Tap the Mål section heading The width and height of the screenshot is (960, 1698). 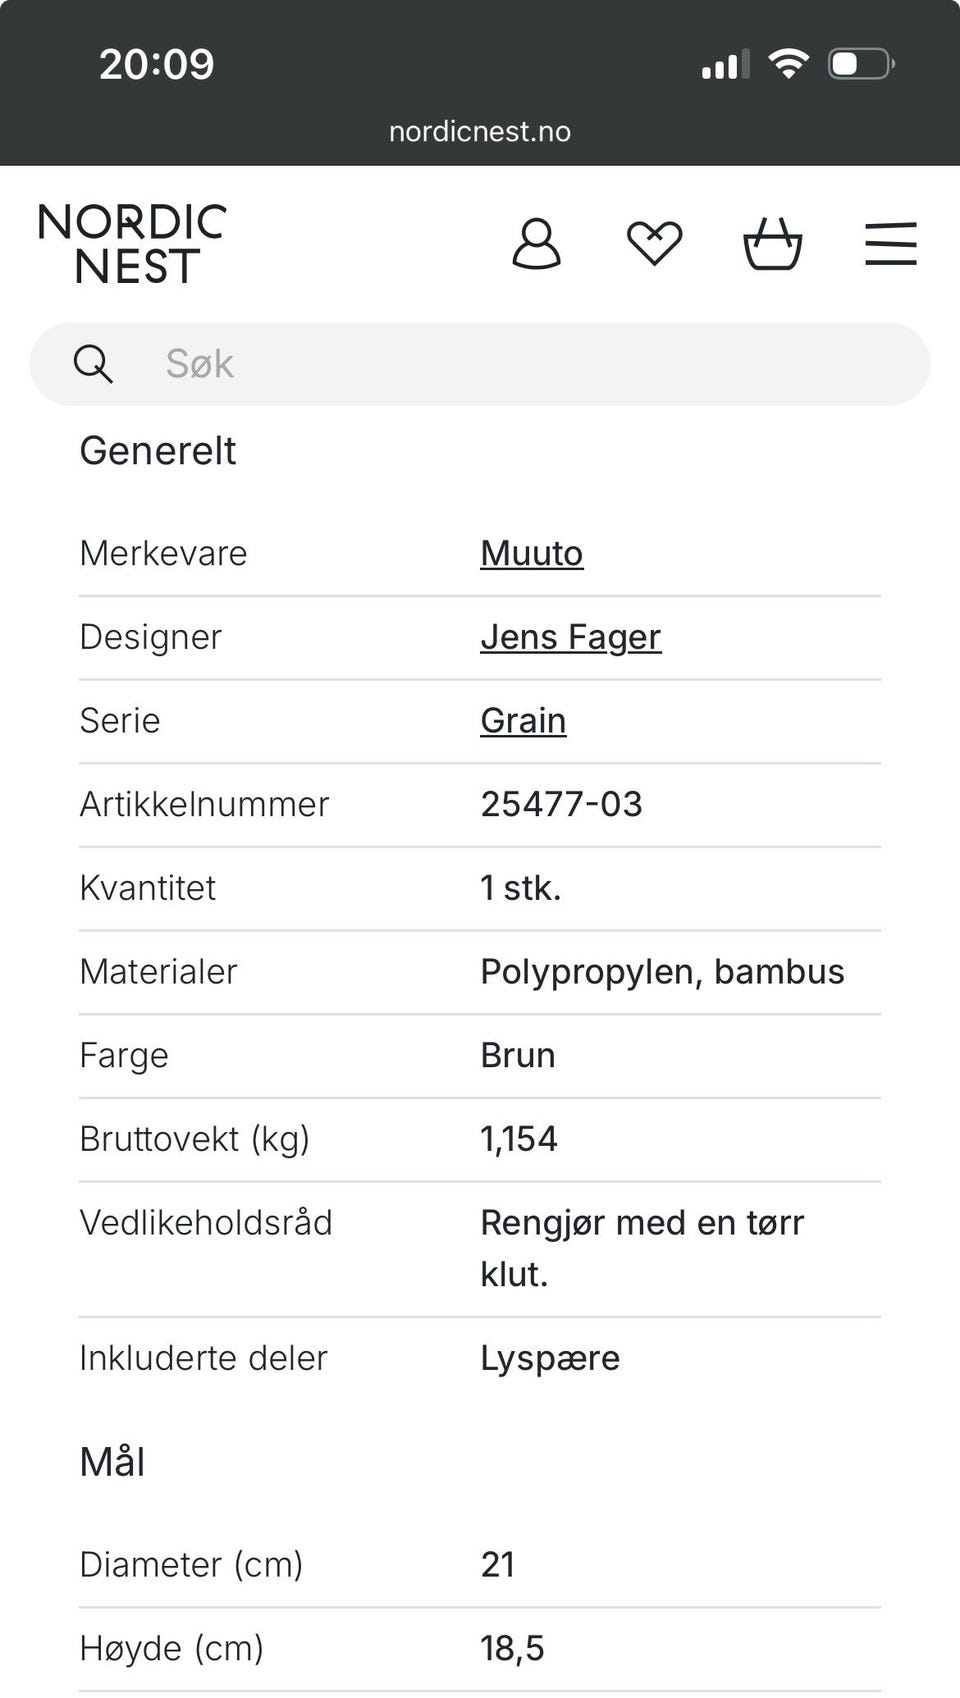[112, 1462]
